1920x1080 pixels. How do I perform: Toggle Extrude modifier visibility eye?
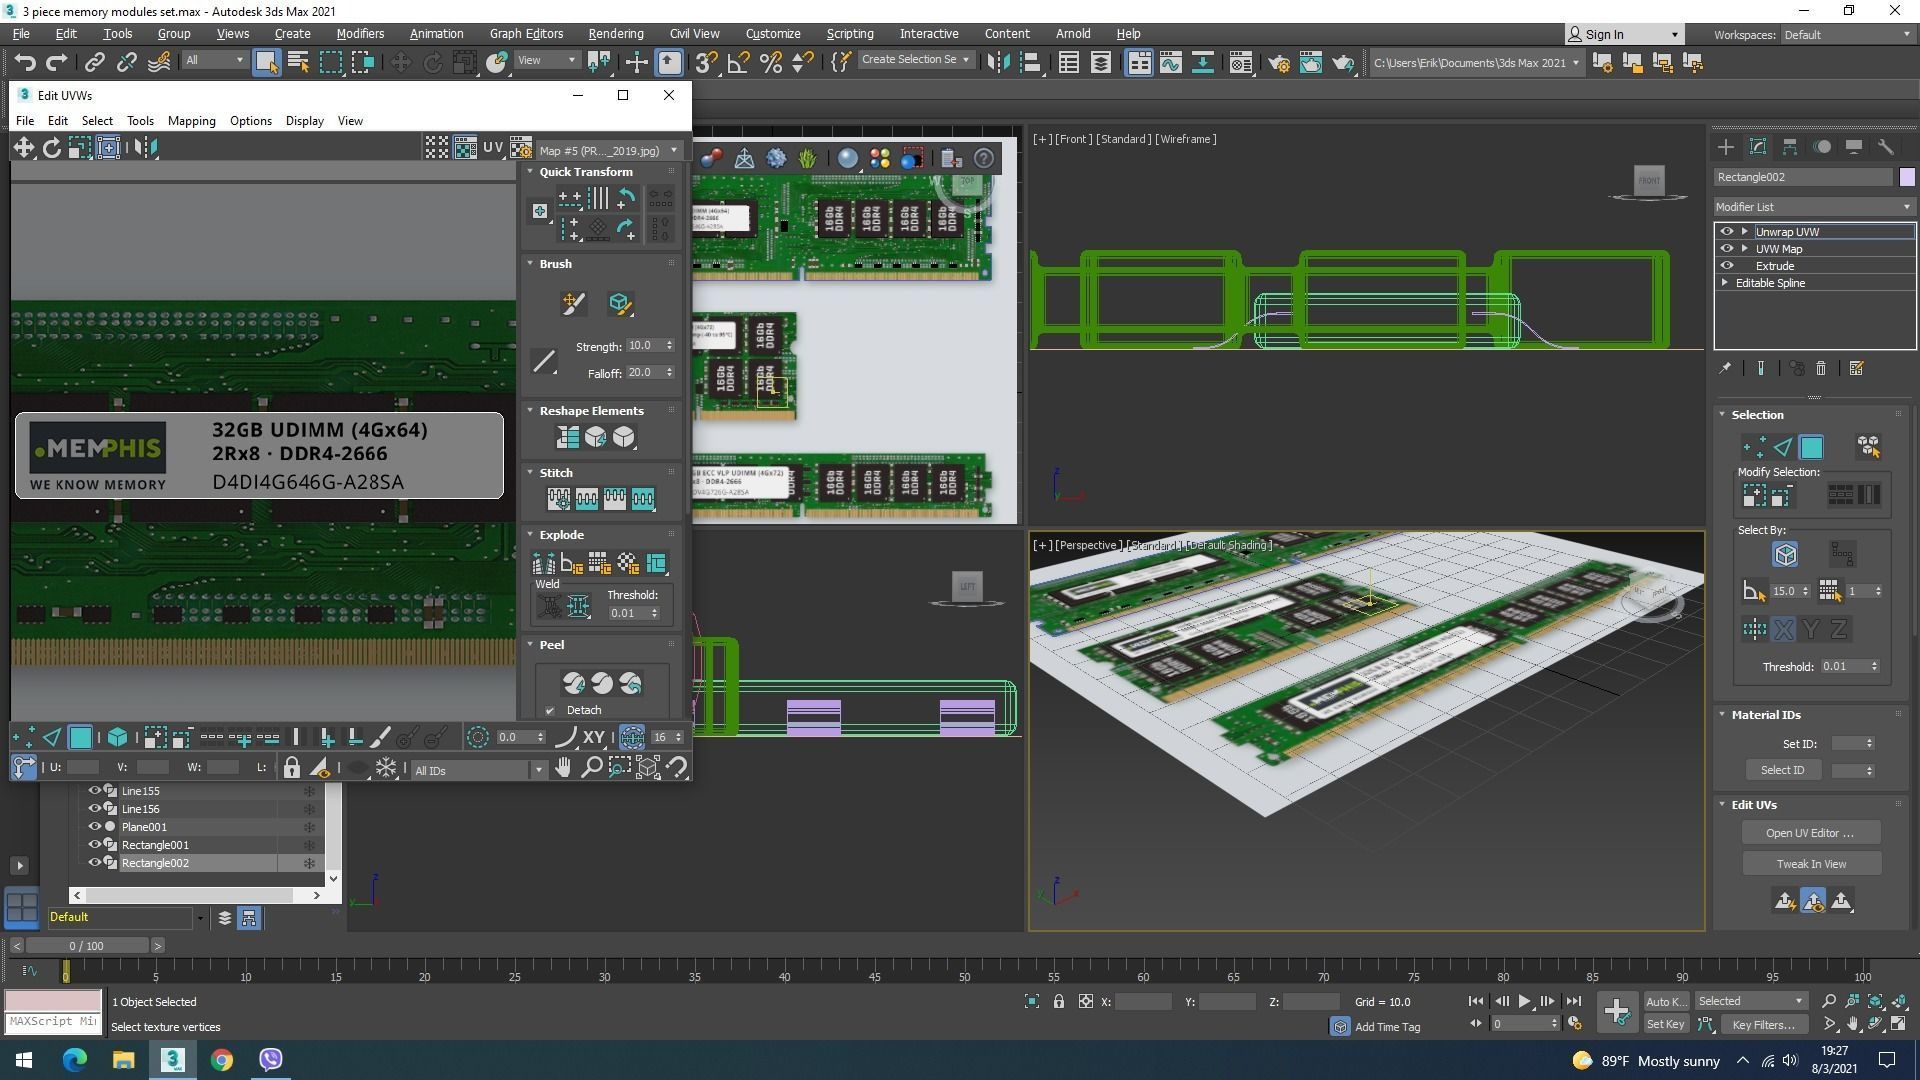1727,265
